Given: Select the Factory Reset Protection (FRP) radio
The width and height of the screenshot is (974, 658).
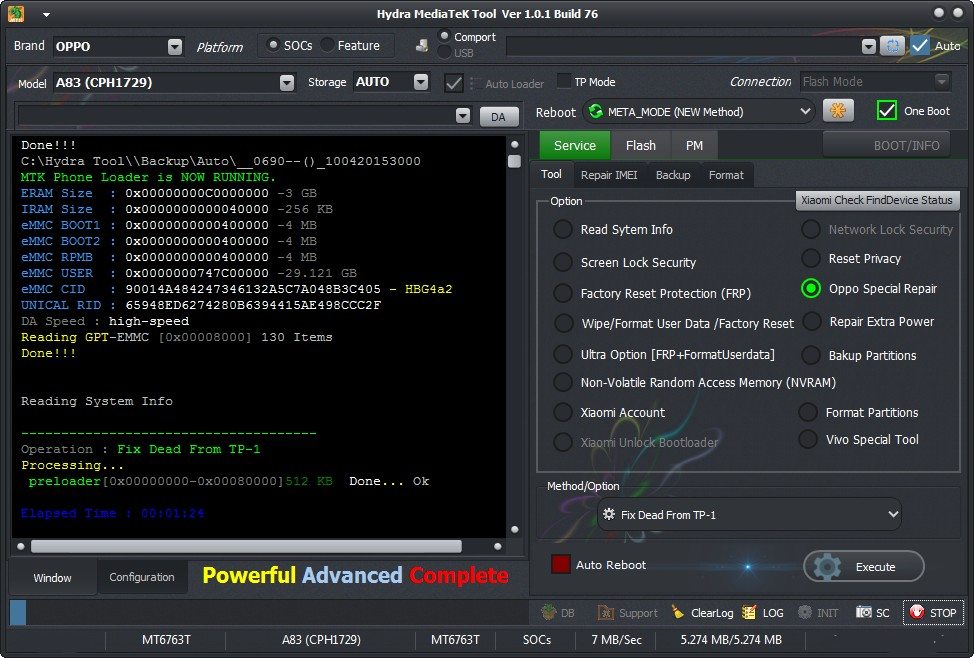Looking at the screenshot, I should tap(563, 293).
